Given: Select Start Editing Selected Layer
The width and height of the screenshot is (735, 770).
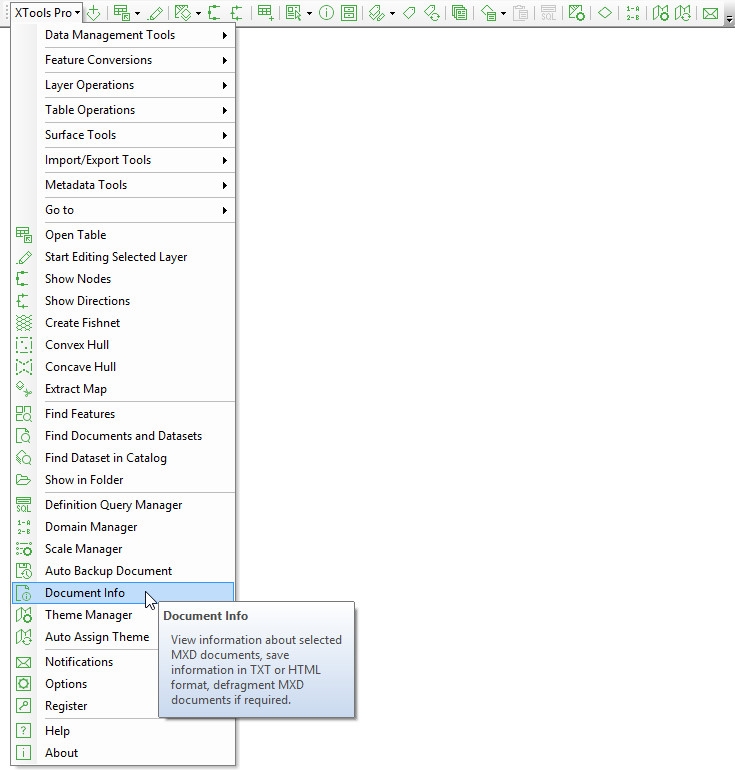Looking at the screenshot, I should coord(123,257).
